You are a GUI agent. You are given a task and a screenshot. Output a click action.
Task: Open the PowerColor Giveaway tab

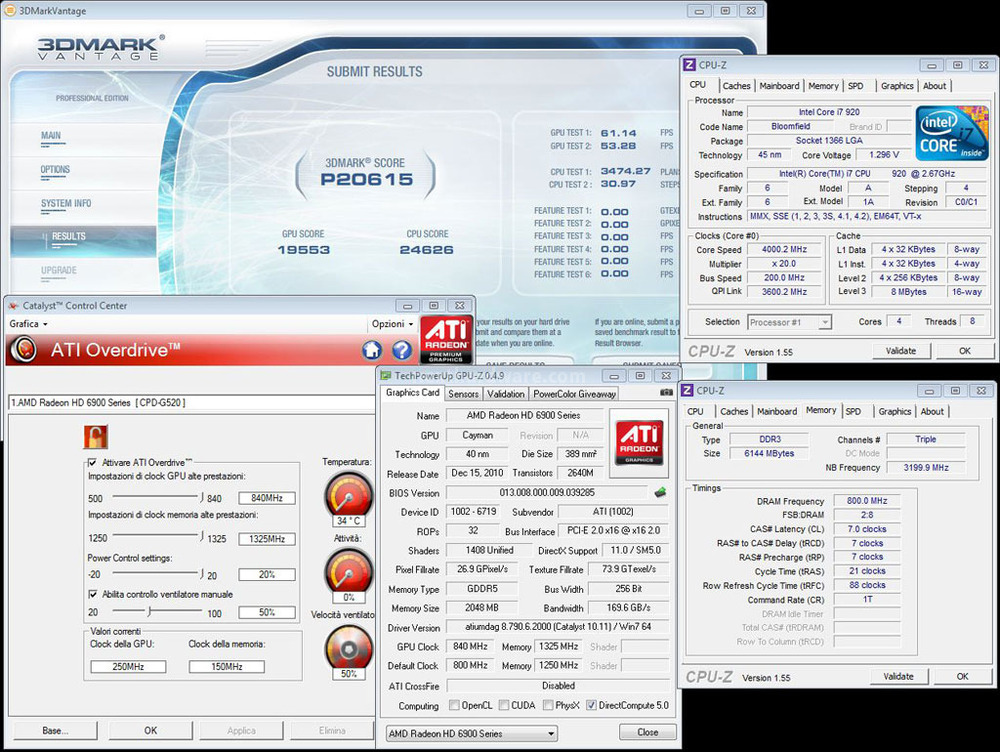pyautogui.click(x=575, y=394)
